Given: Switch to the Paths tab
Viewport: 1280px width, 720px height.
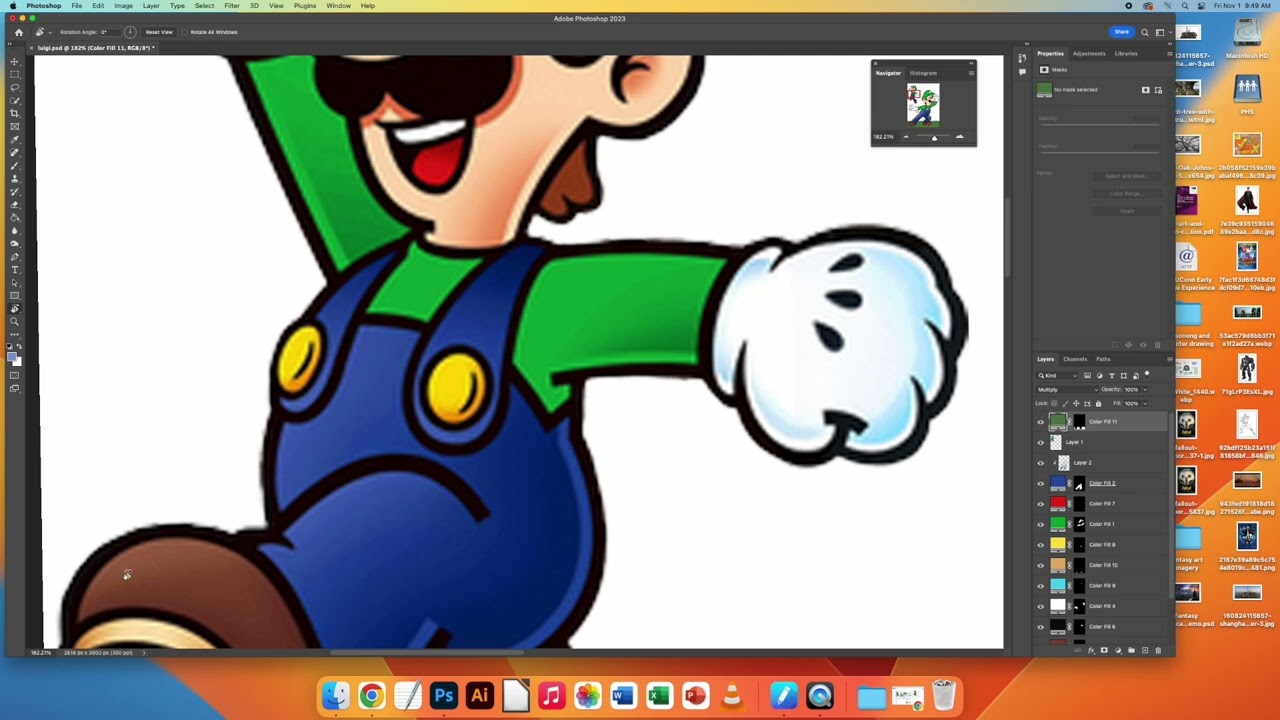Looking at the screenshot, I should tap(1103, 359).
